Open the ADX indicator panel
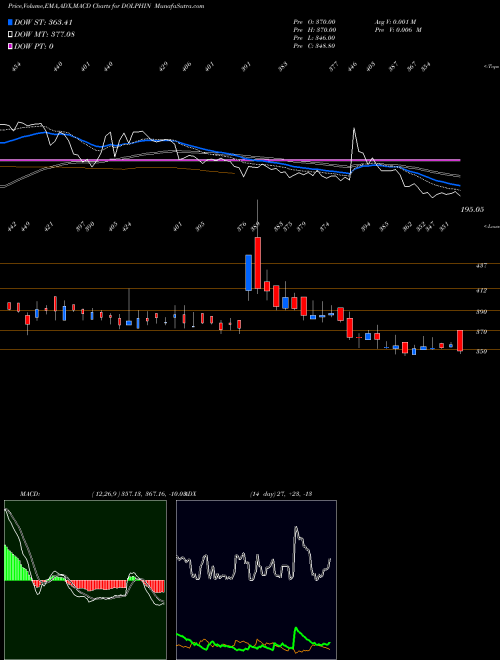 pos(256,580)
